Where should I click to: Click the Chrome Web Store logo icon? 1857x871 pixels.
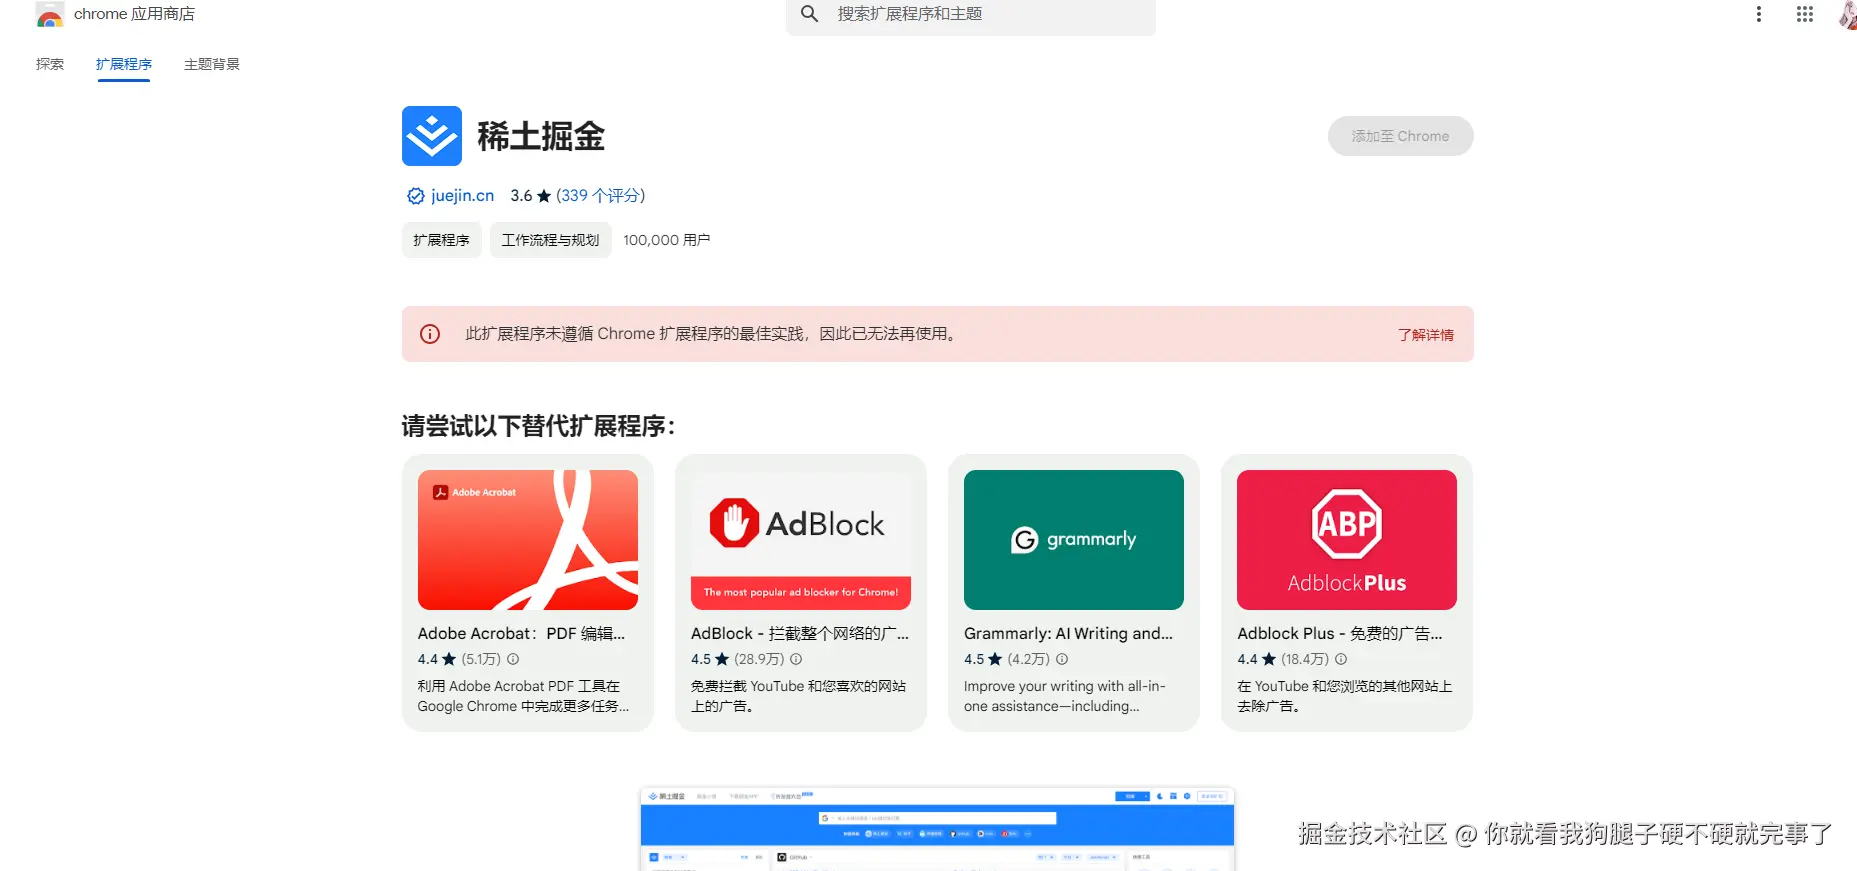point(49,15)
